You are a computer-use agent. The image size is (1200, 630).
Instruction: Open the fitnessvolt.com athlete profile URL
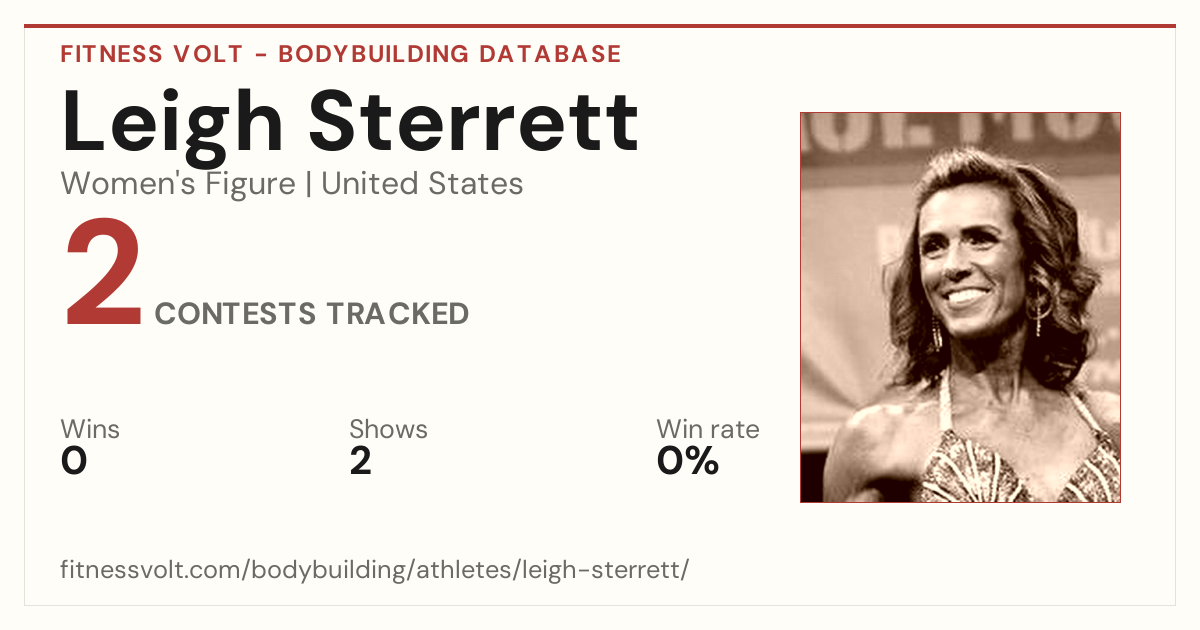375,570
